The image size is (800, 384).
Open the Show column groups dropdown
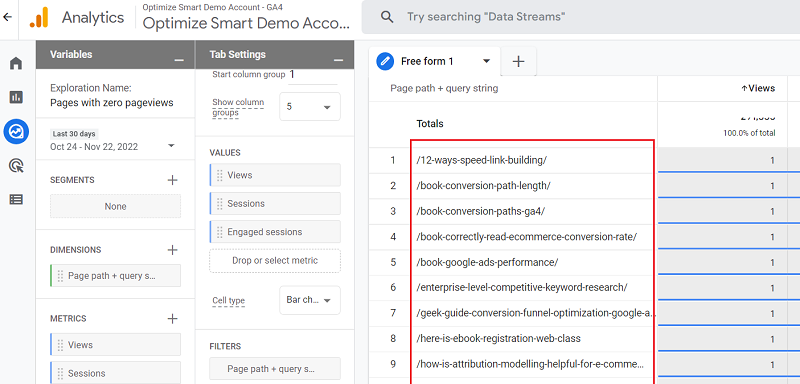point(310,107)
